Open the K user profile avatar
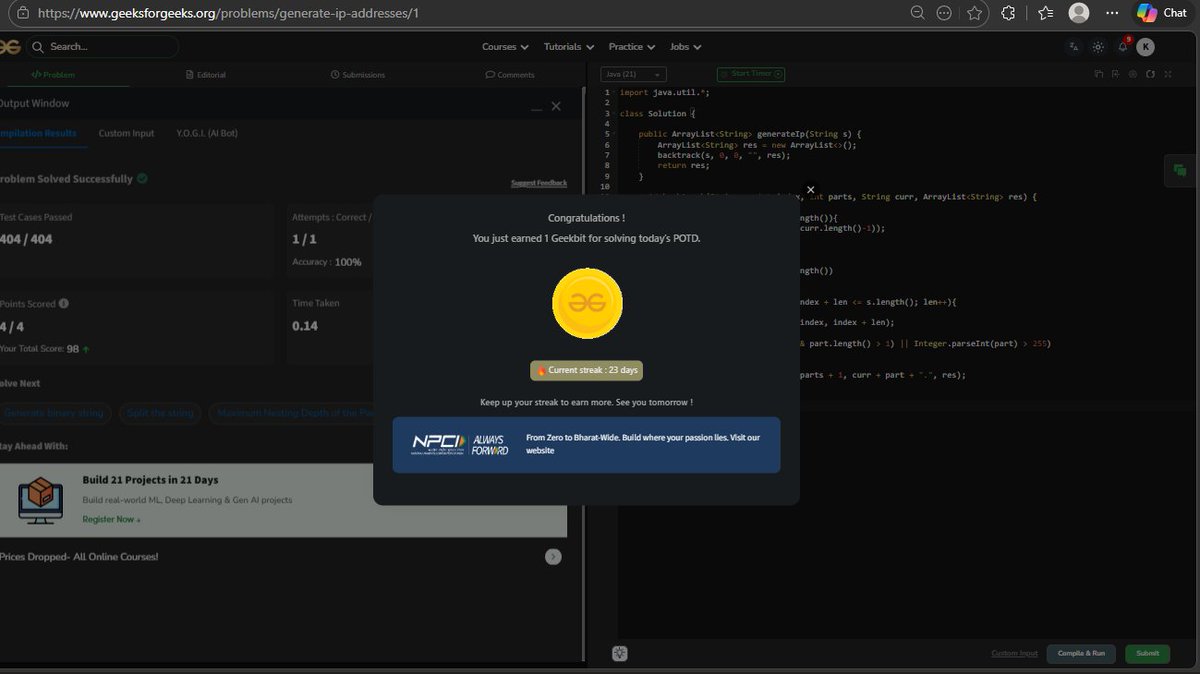The image size is (1200, 674). (x=1146, y=47)
